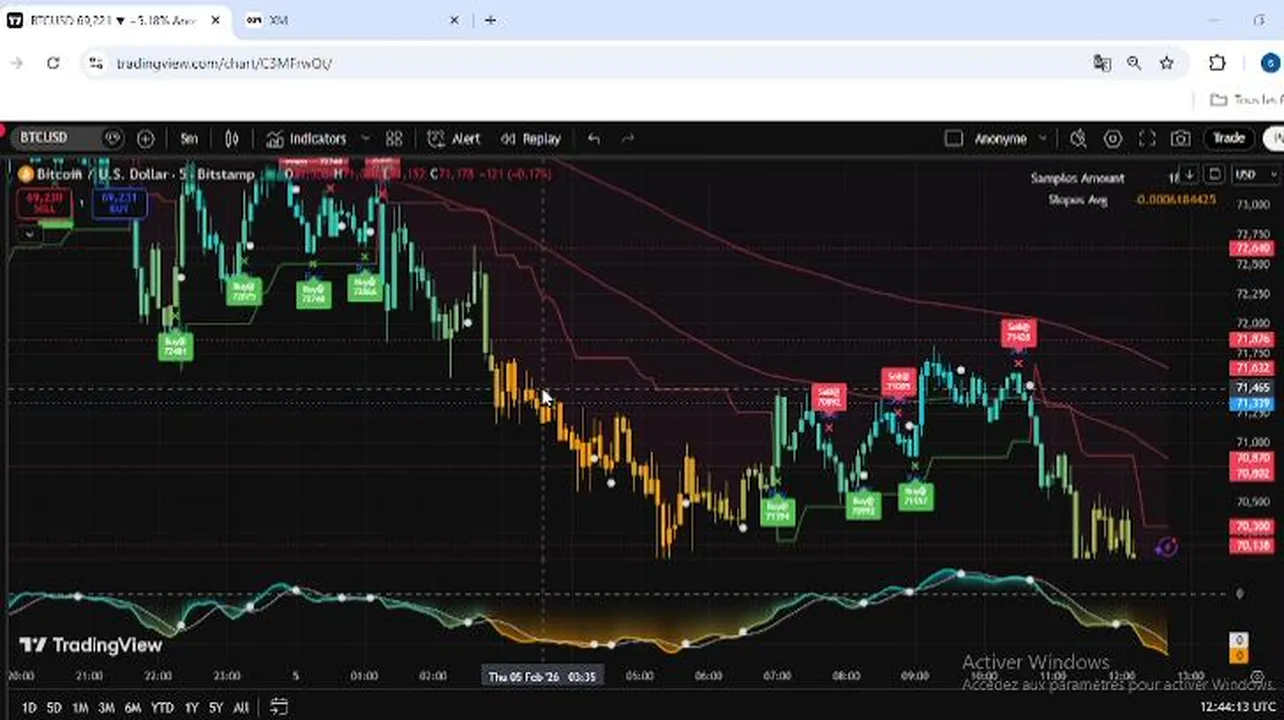
Task: Click the Sell 71428 signal label
Action: (1018, 332)
